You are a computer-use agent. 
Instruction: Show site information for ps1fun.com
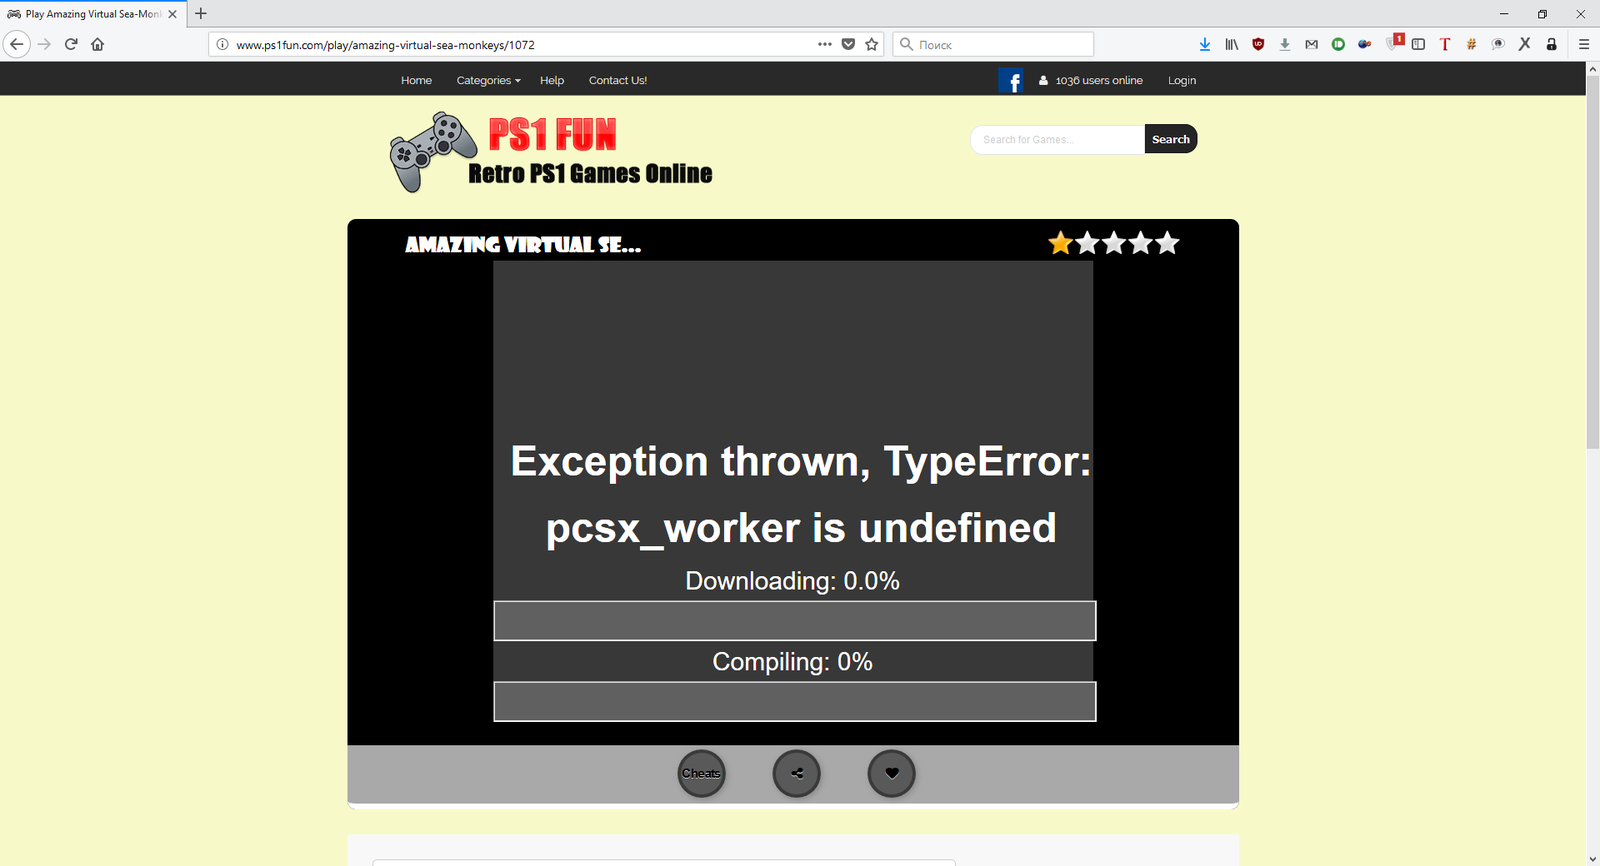pyautogui.click(x=223, y=44)
